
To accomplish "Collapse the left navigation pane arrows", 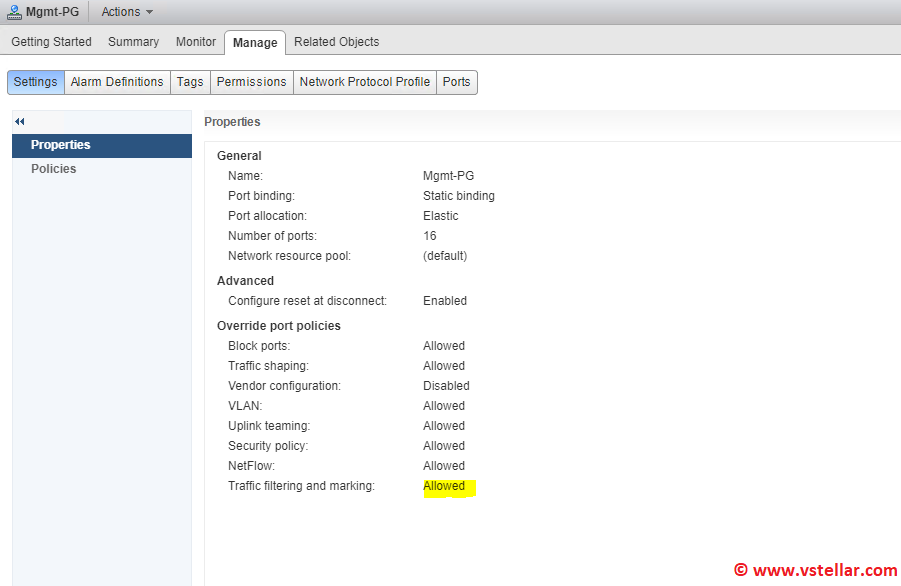I will pyautogui.click(x=19, y=121).
